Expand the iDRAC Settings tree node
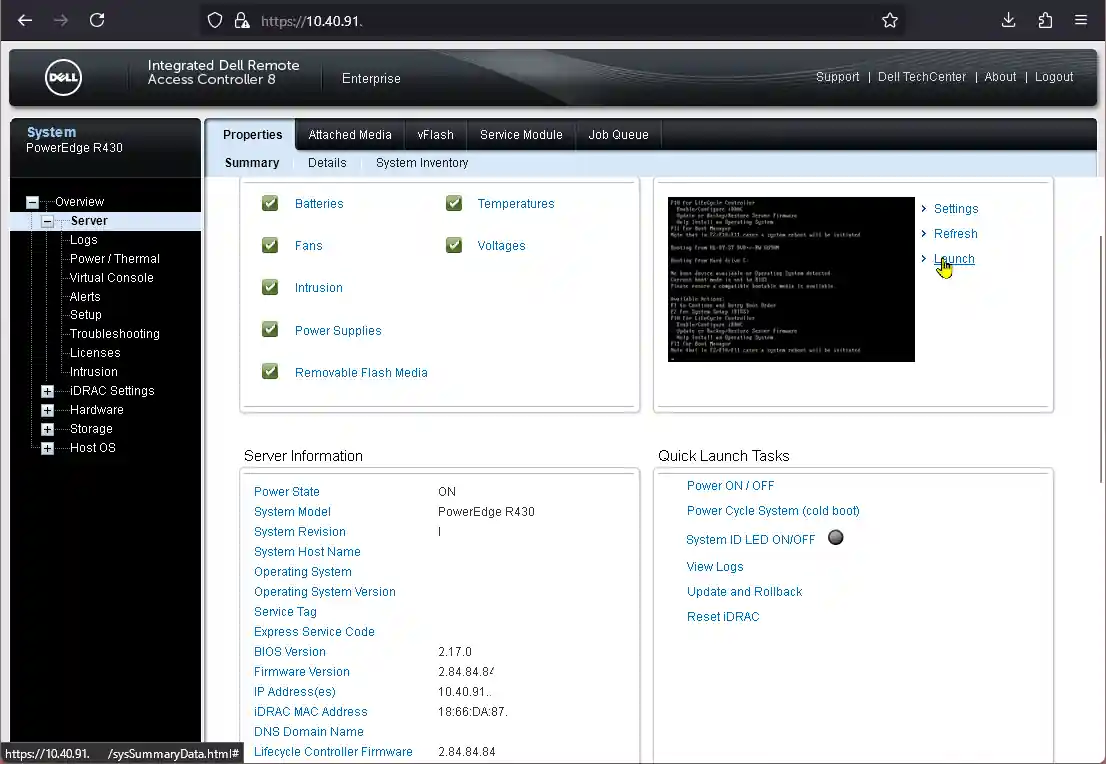1106x764 pixels. pyautogui.click(x=47, y=392)
